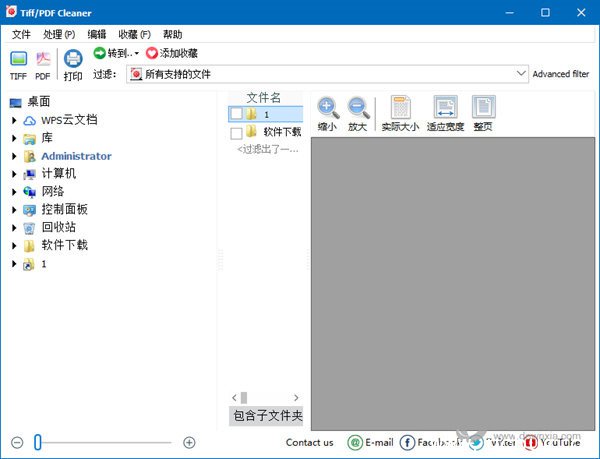Screen dimensions: 600x459
Task: Expand the WPS云文档 tree node
Action: tap(14, 120)
